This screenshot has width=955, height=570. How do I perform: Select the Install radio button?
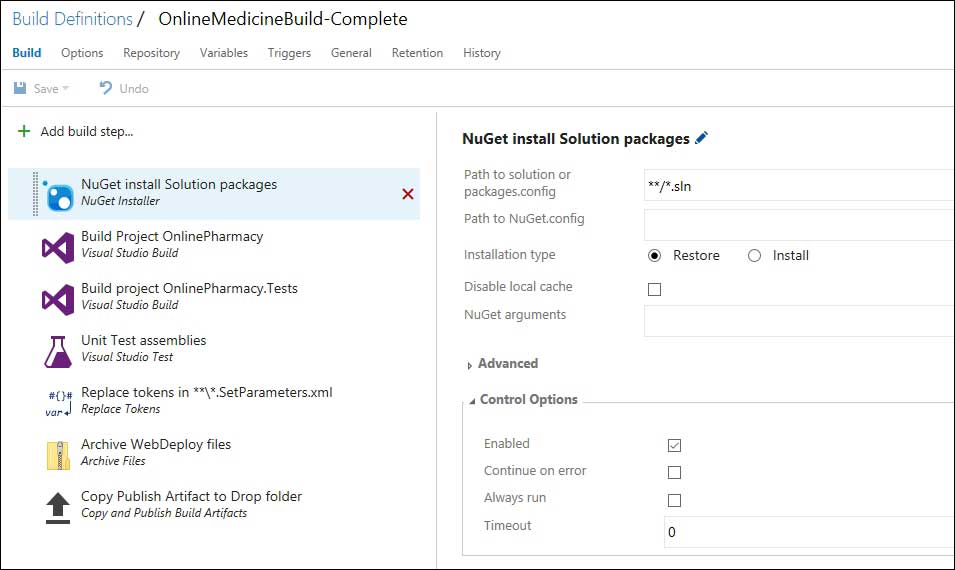click(755, 255)
